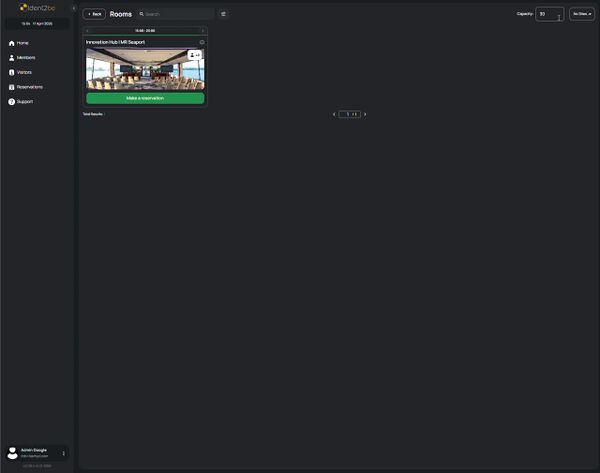The image size is (600, 473).
Task: Click the Support question mark icon
Action: 12,102
